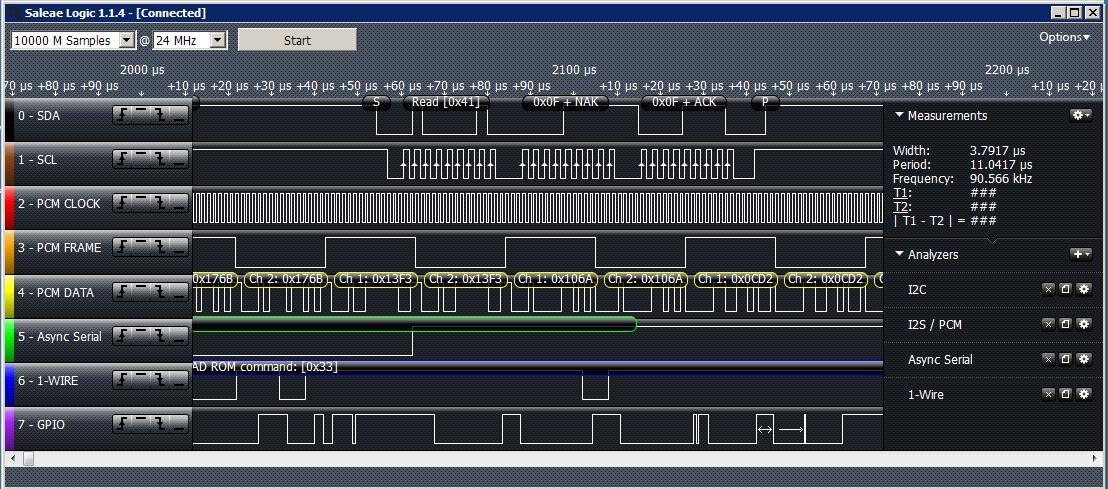Remove the Async Serial analyzer

coord(1048,359)
